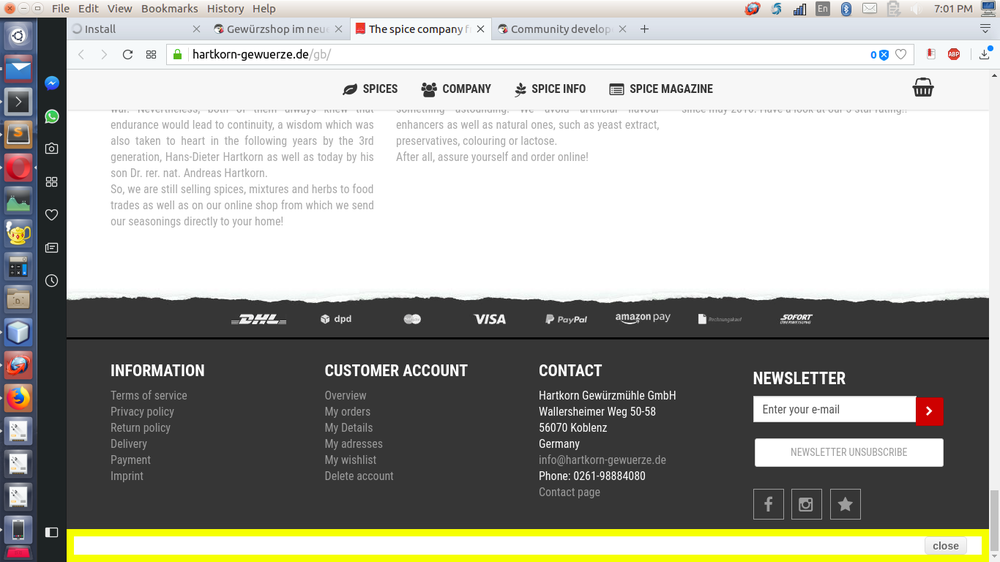
Task: Open the File menu
Action: [61, 8]
